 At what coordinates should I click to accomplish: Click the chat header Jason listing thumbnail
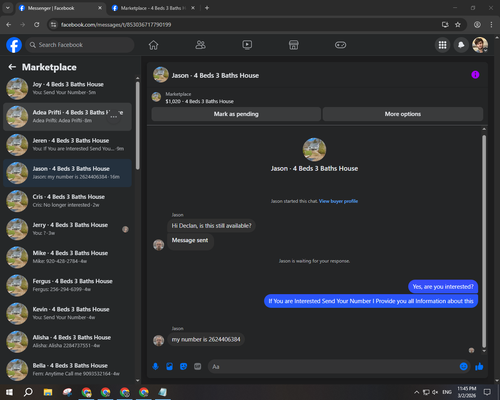[161, 75]
